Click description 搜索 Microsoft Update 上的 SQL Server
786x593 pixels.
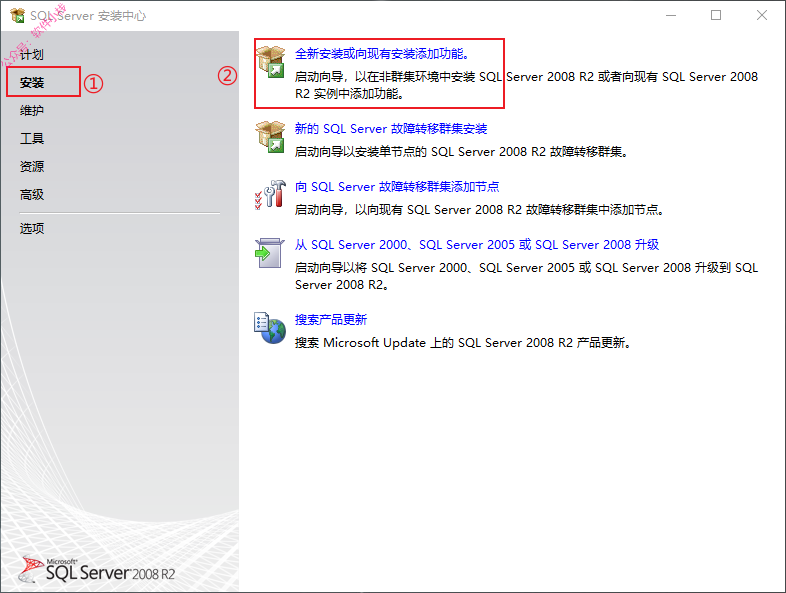coord(462,343)
